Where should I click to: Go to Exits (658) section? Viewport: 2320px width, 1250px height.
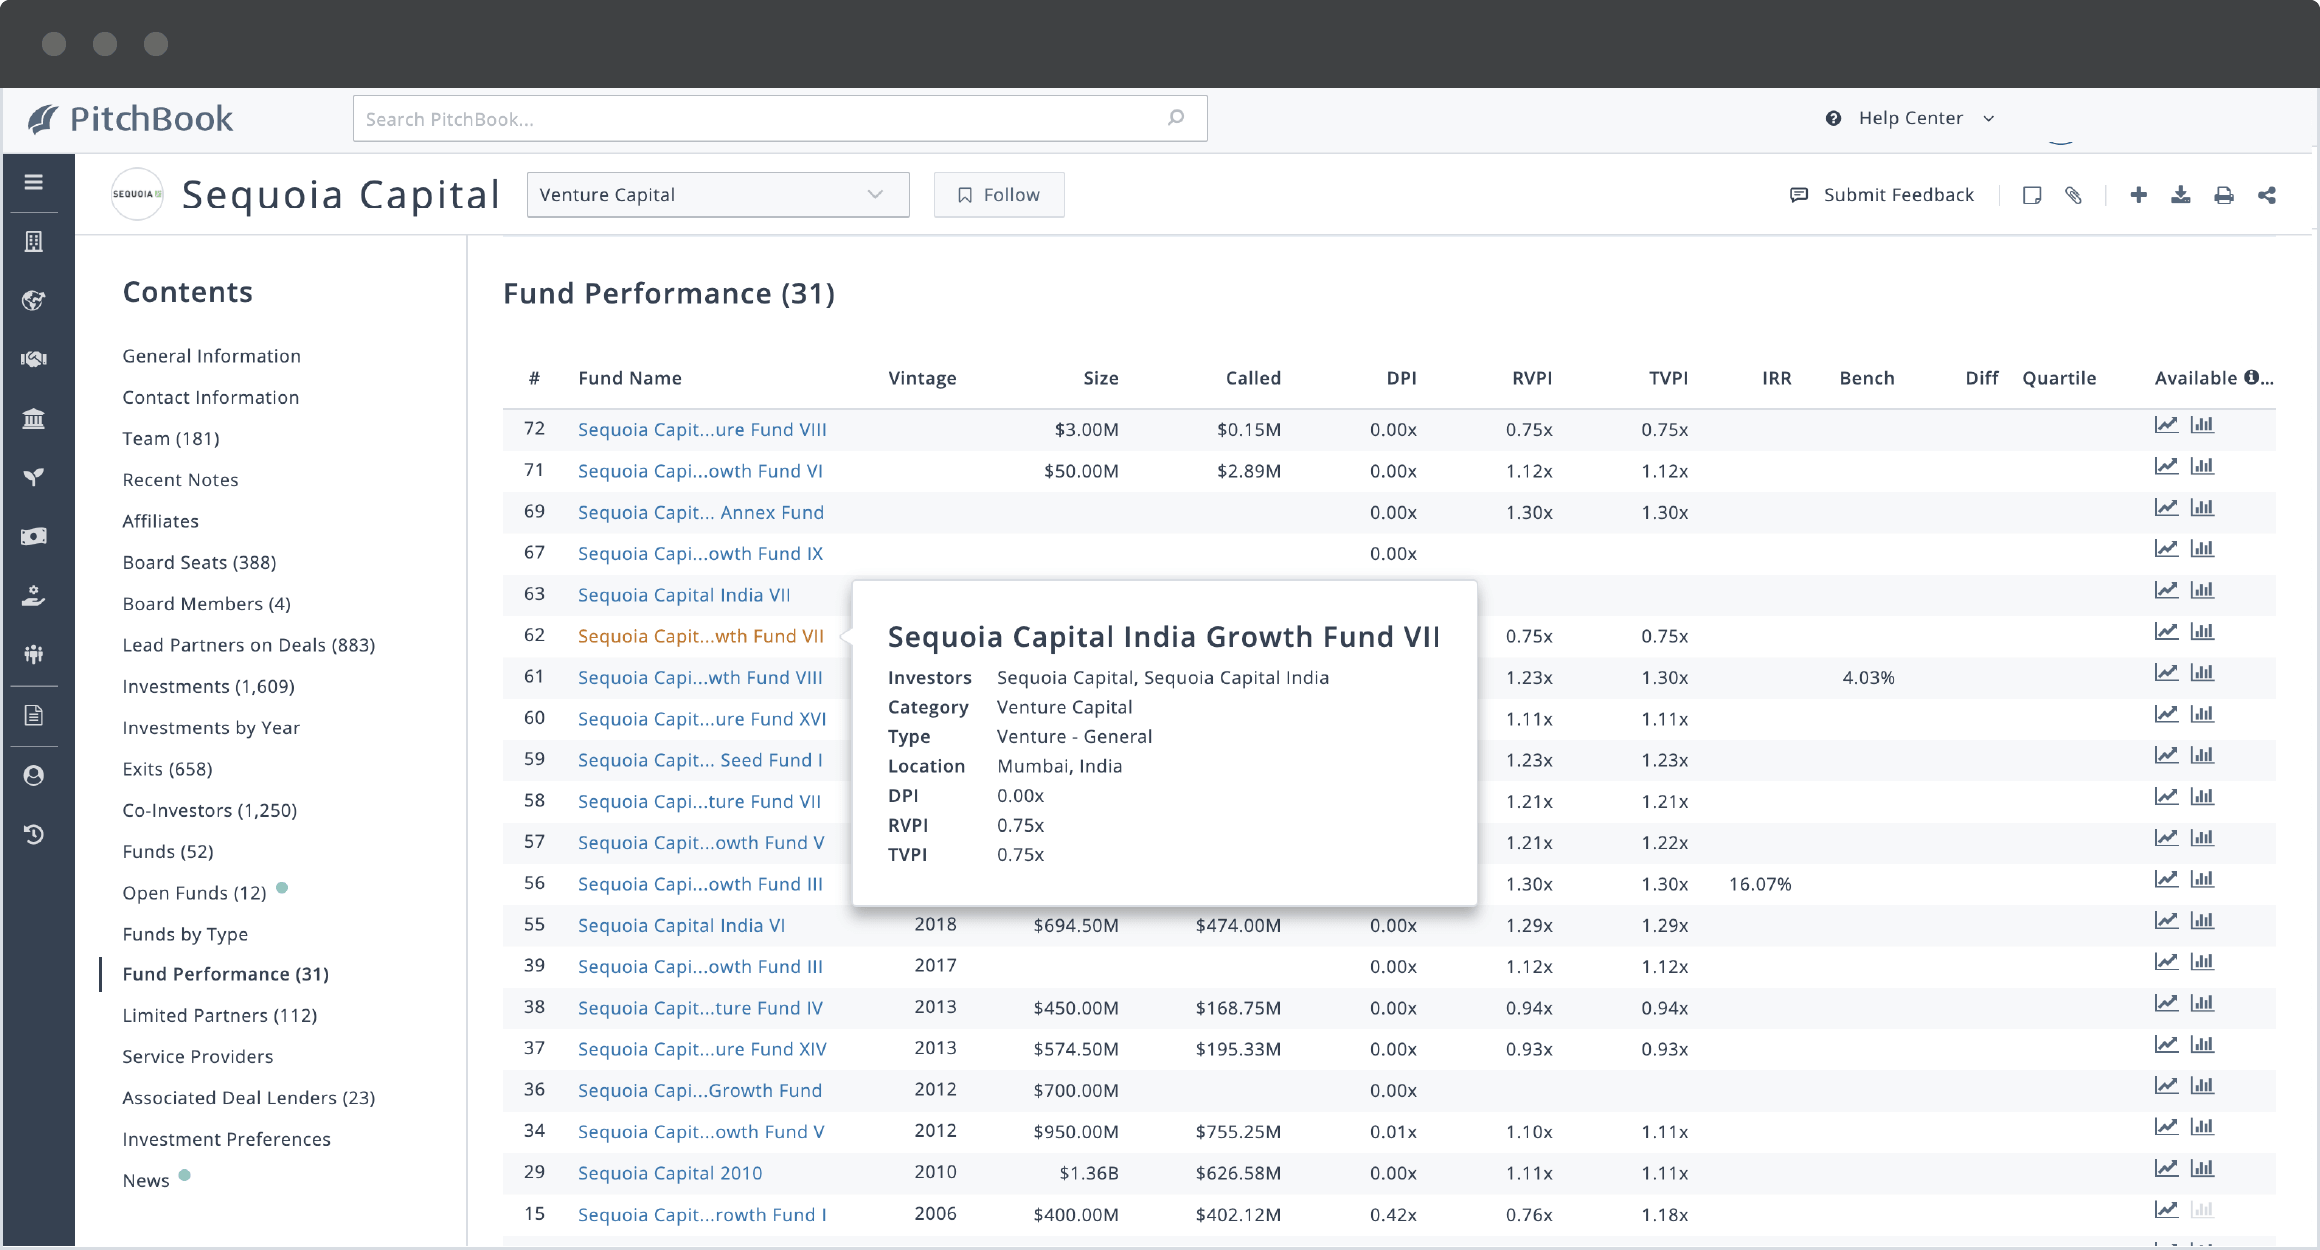168,769
